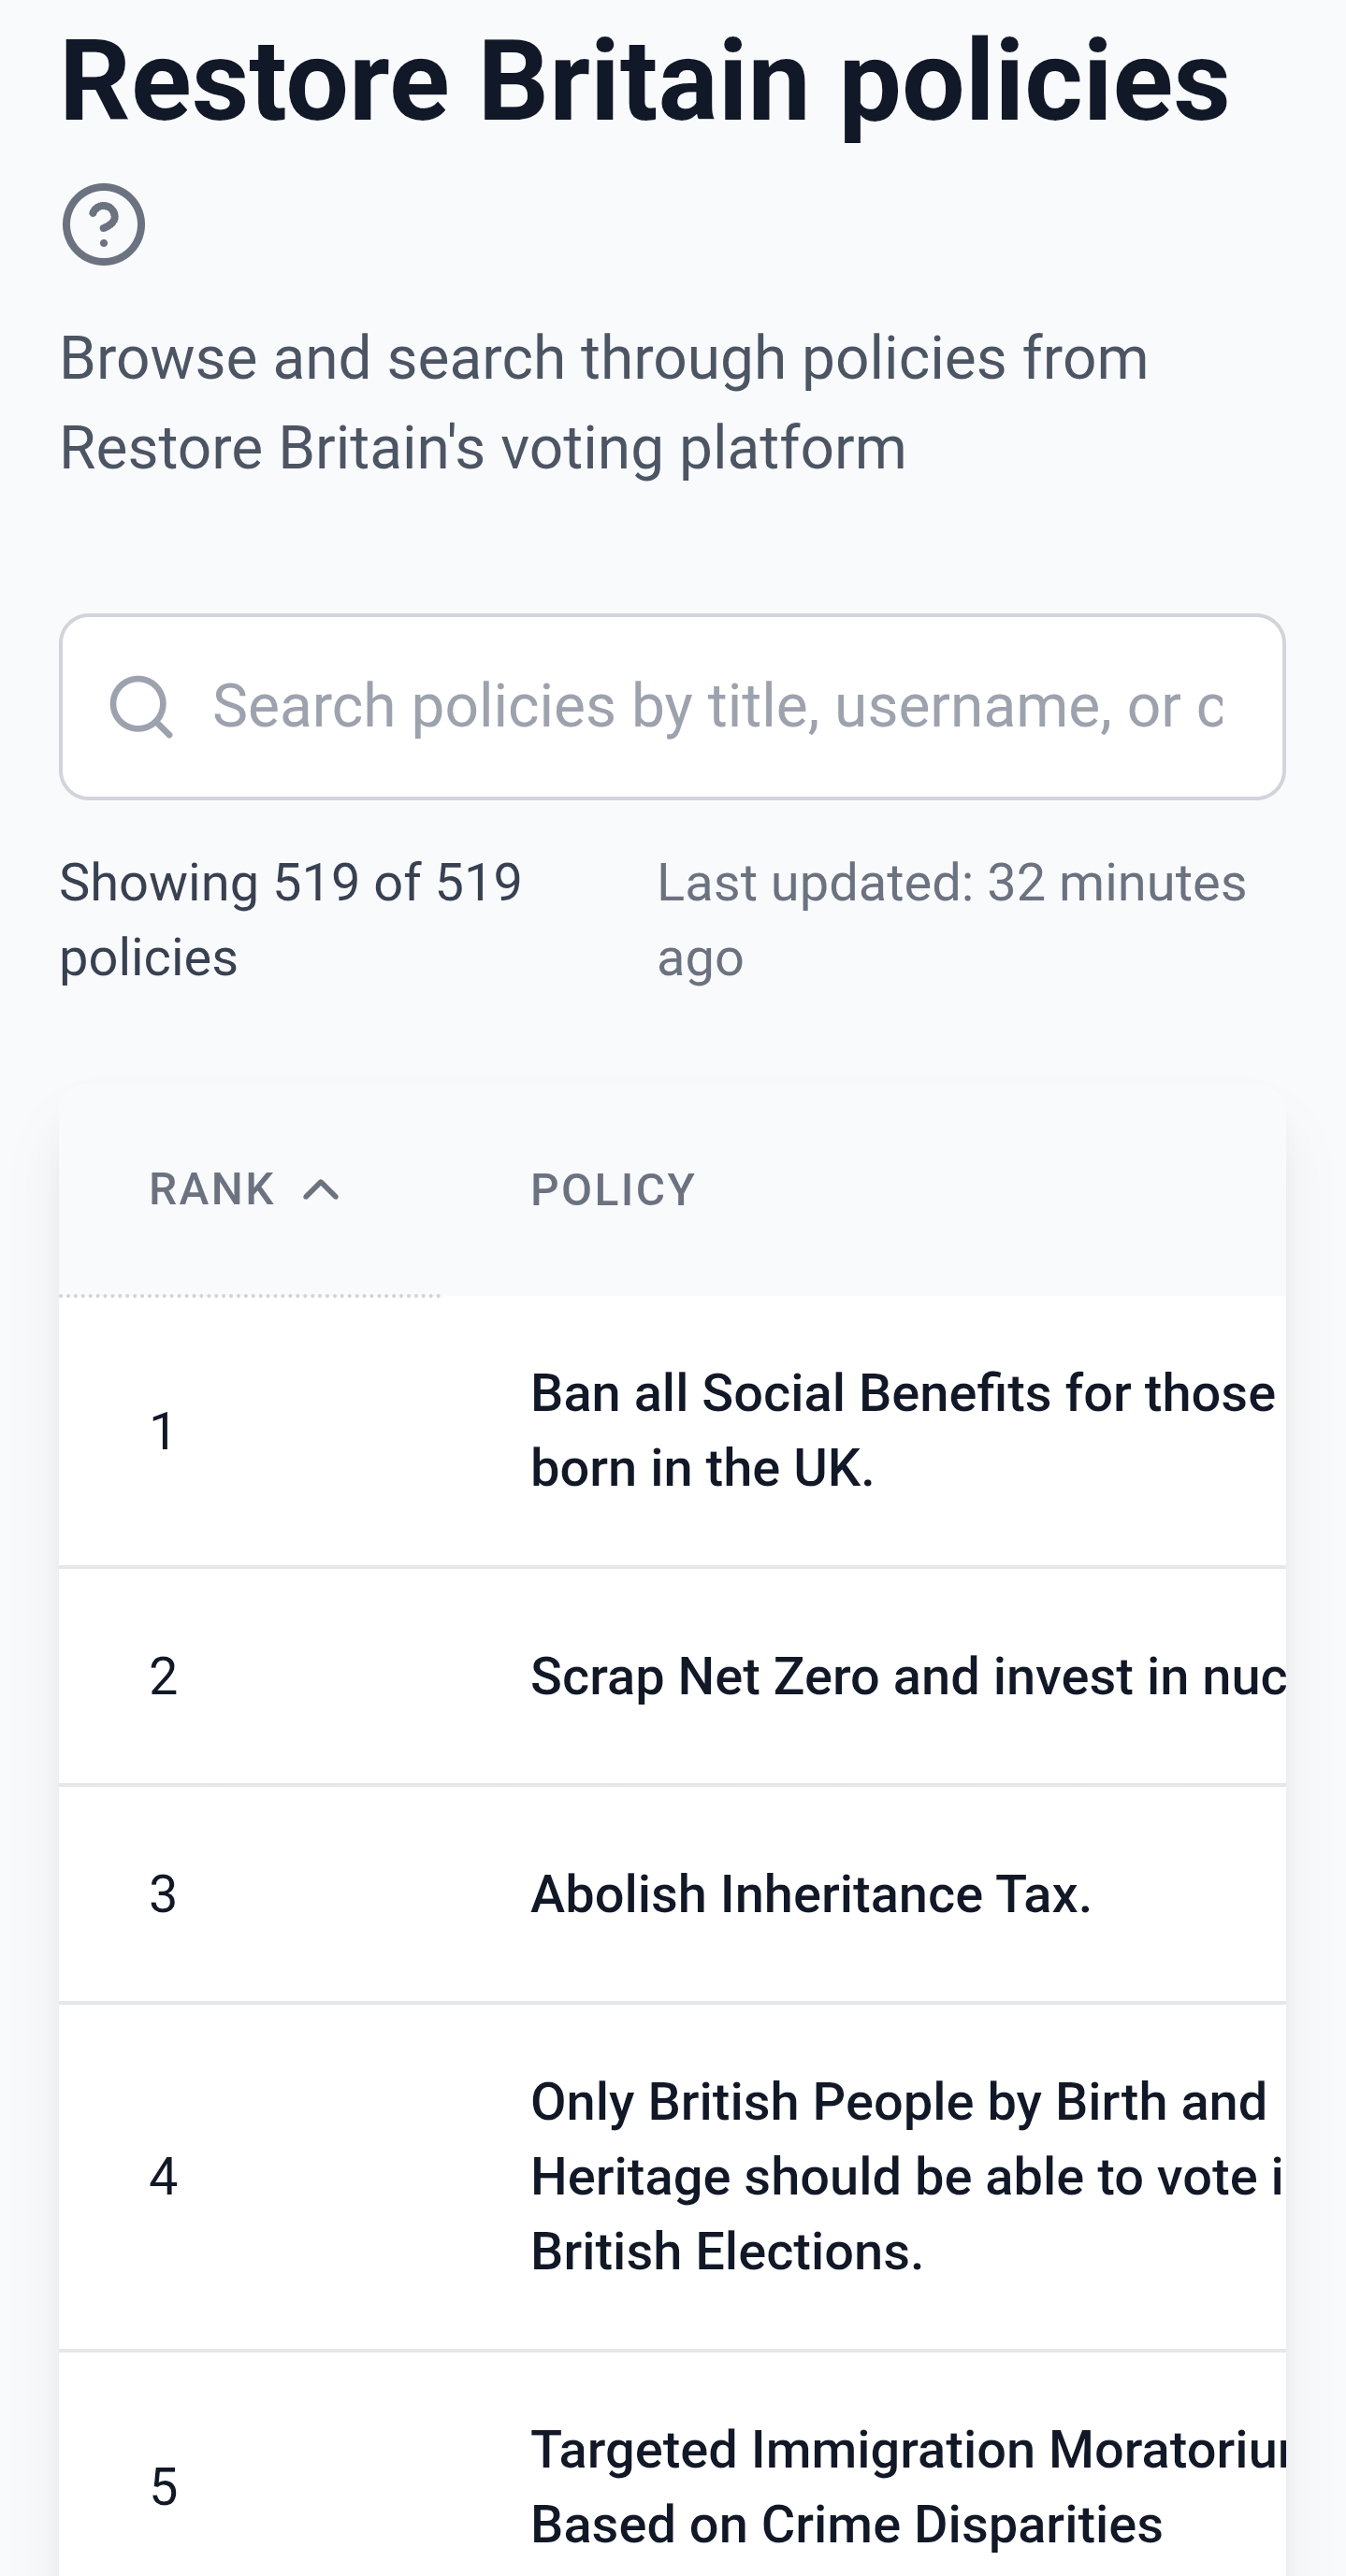The width and height of the screenshot is (1346, 2576).
Task: Click the Last updated timestamp text
Action: coord(950,920)
